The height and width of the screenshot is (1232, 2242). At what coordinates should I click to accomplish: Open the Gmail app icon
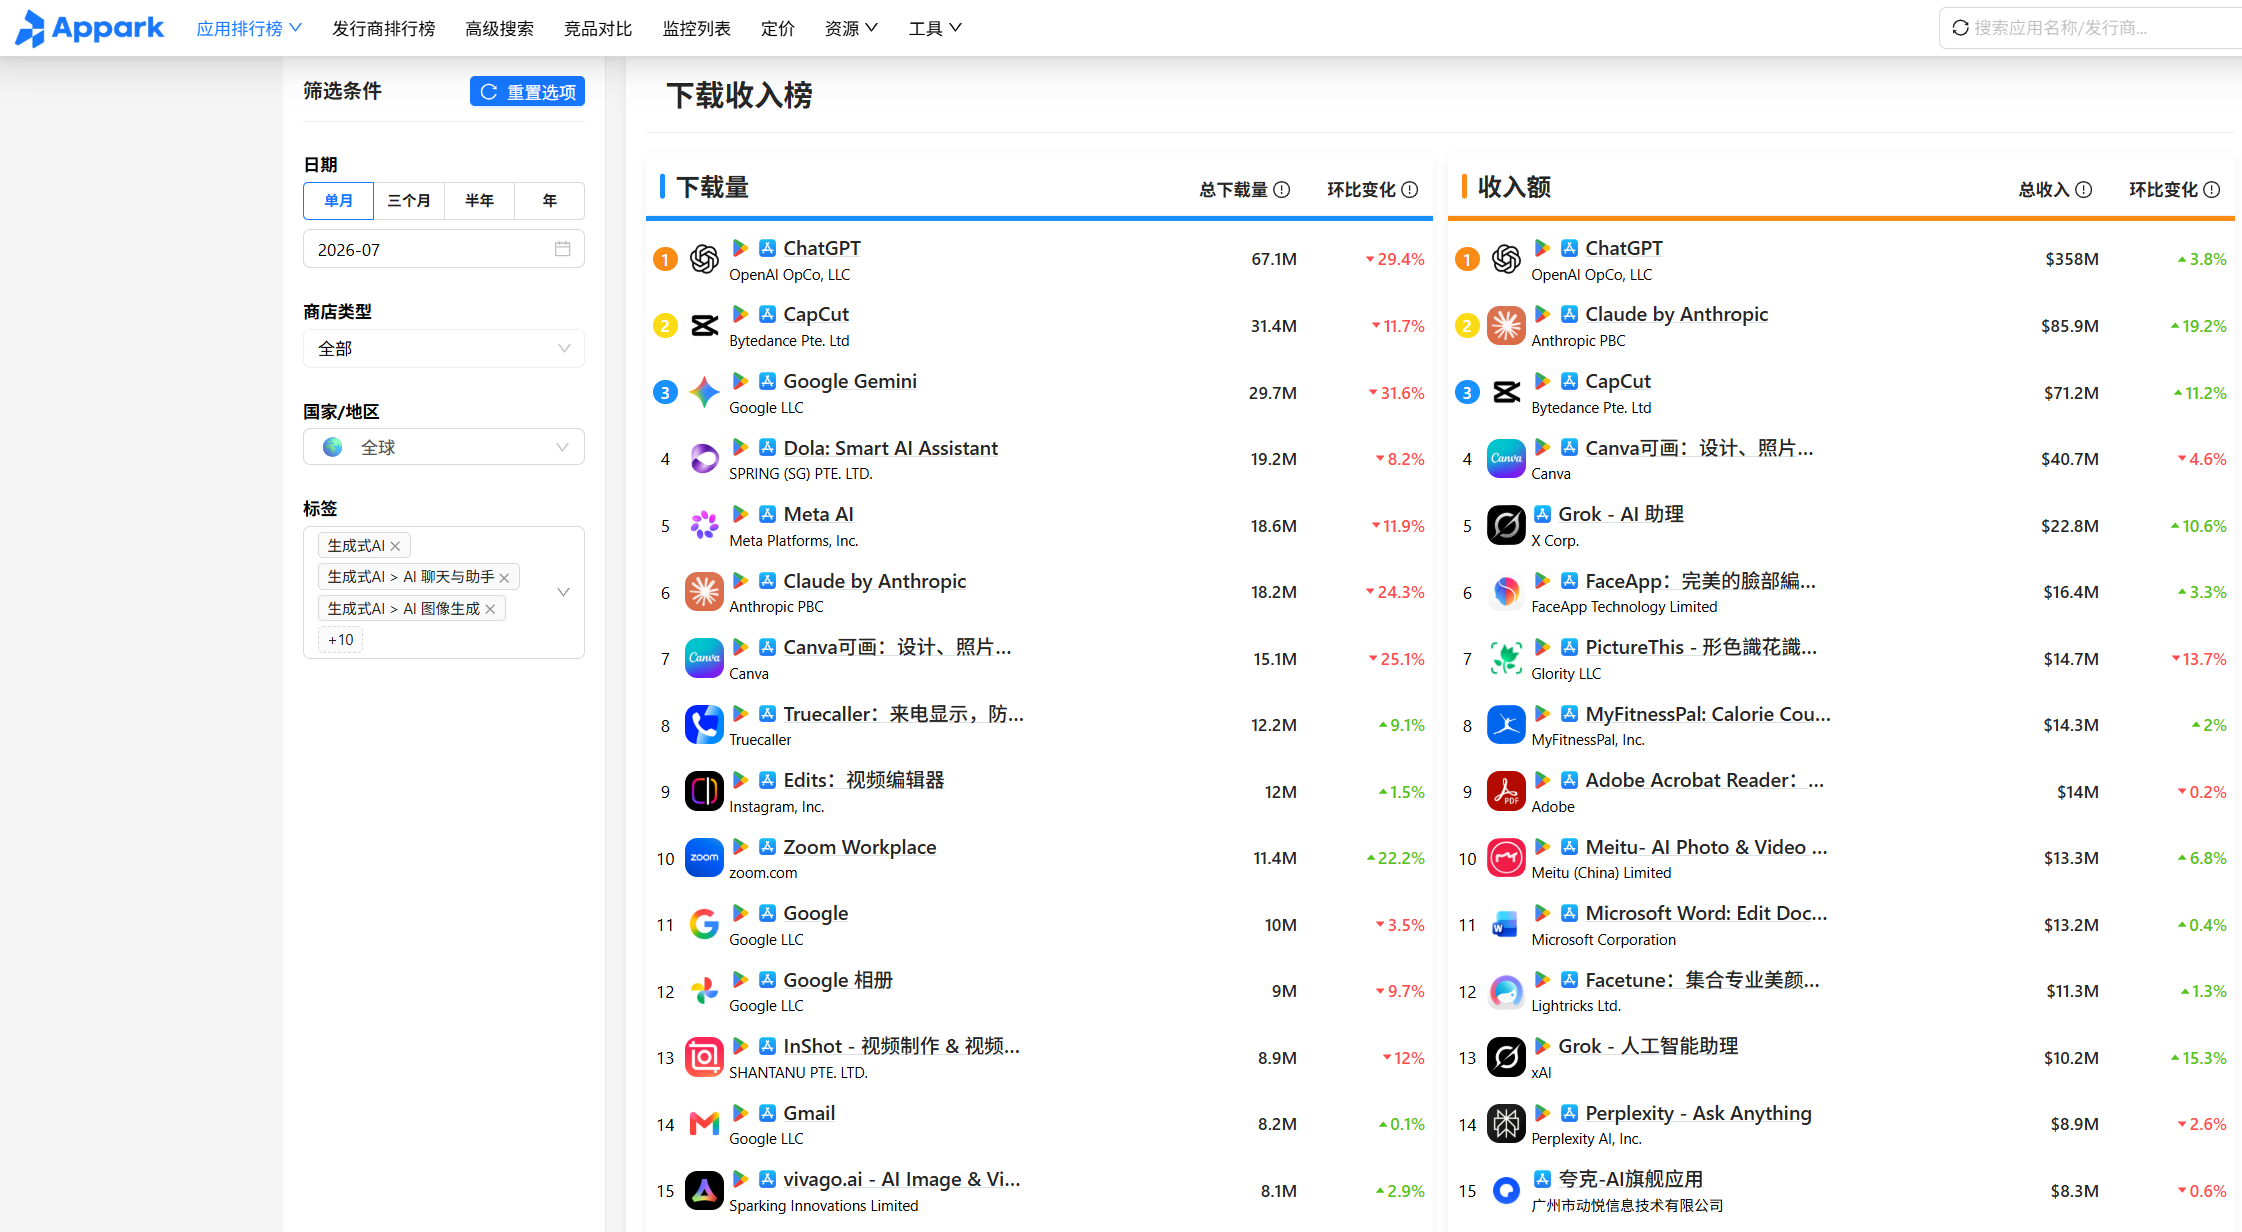point(704,1124)
